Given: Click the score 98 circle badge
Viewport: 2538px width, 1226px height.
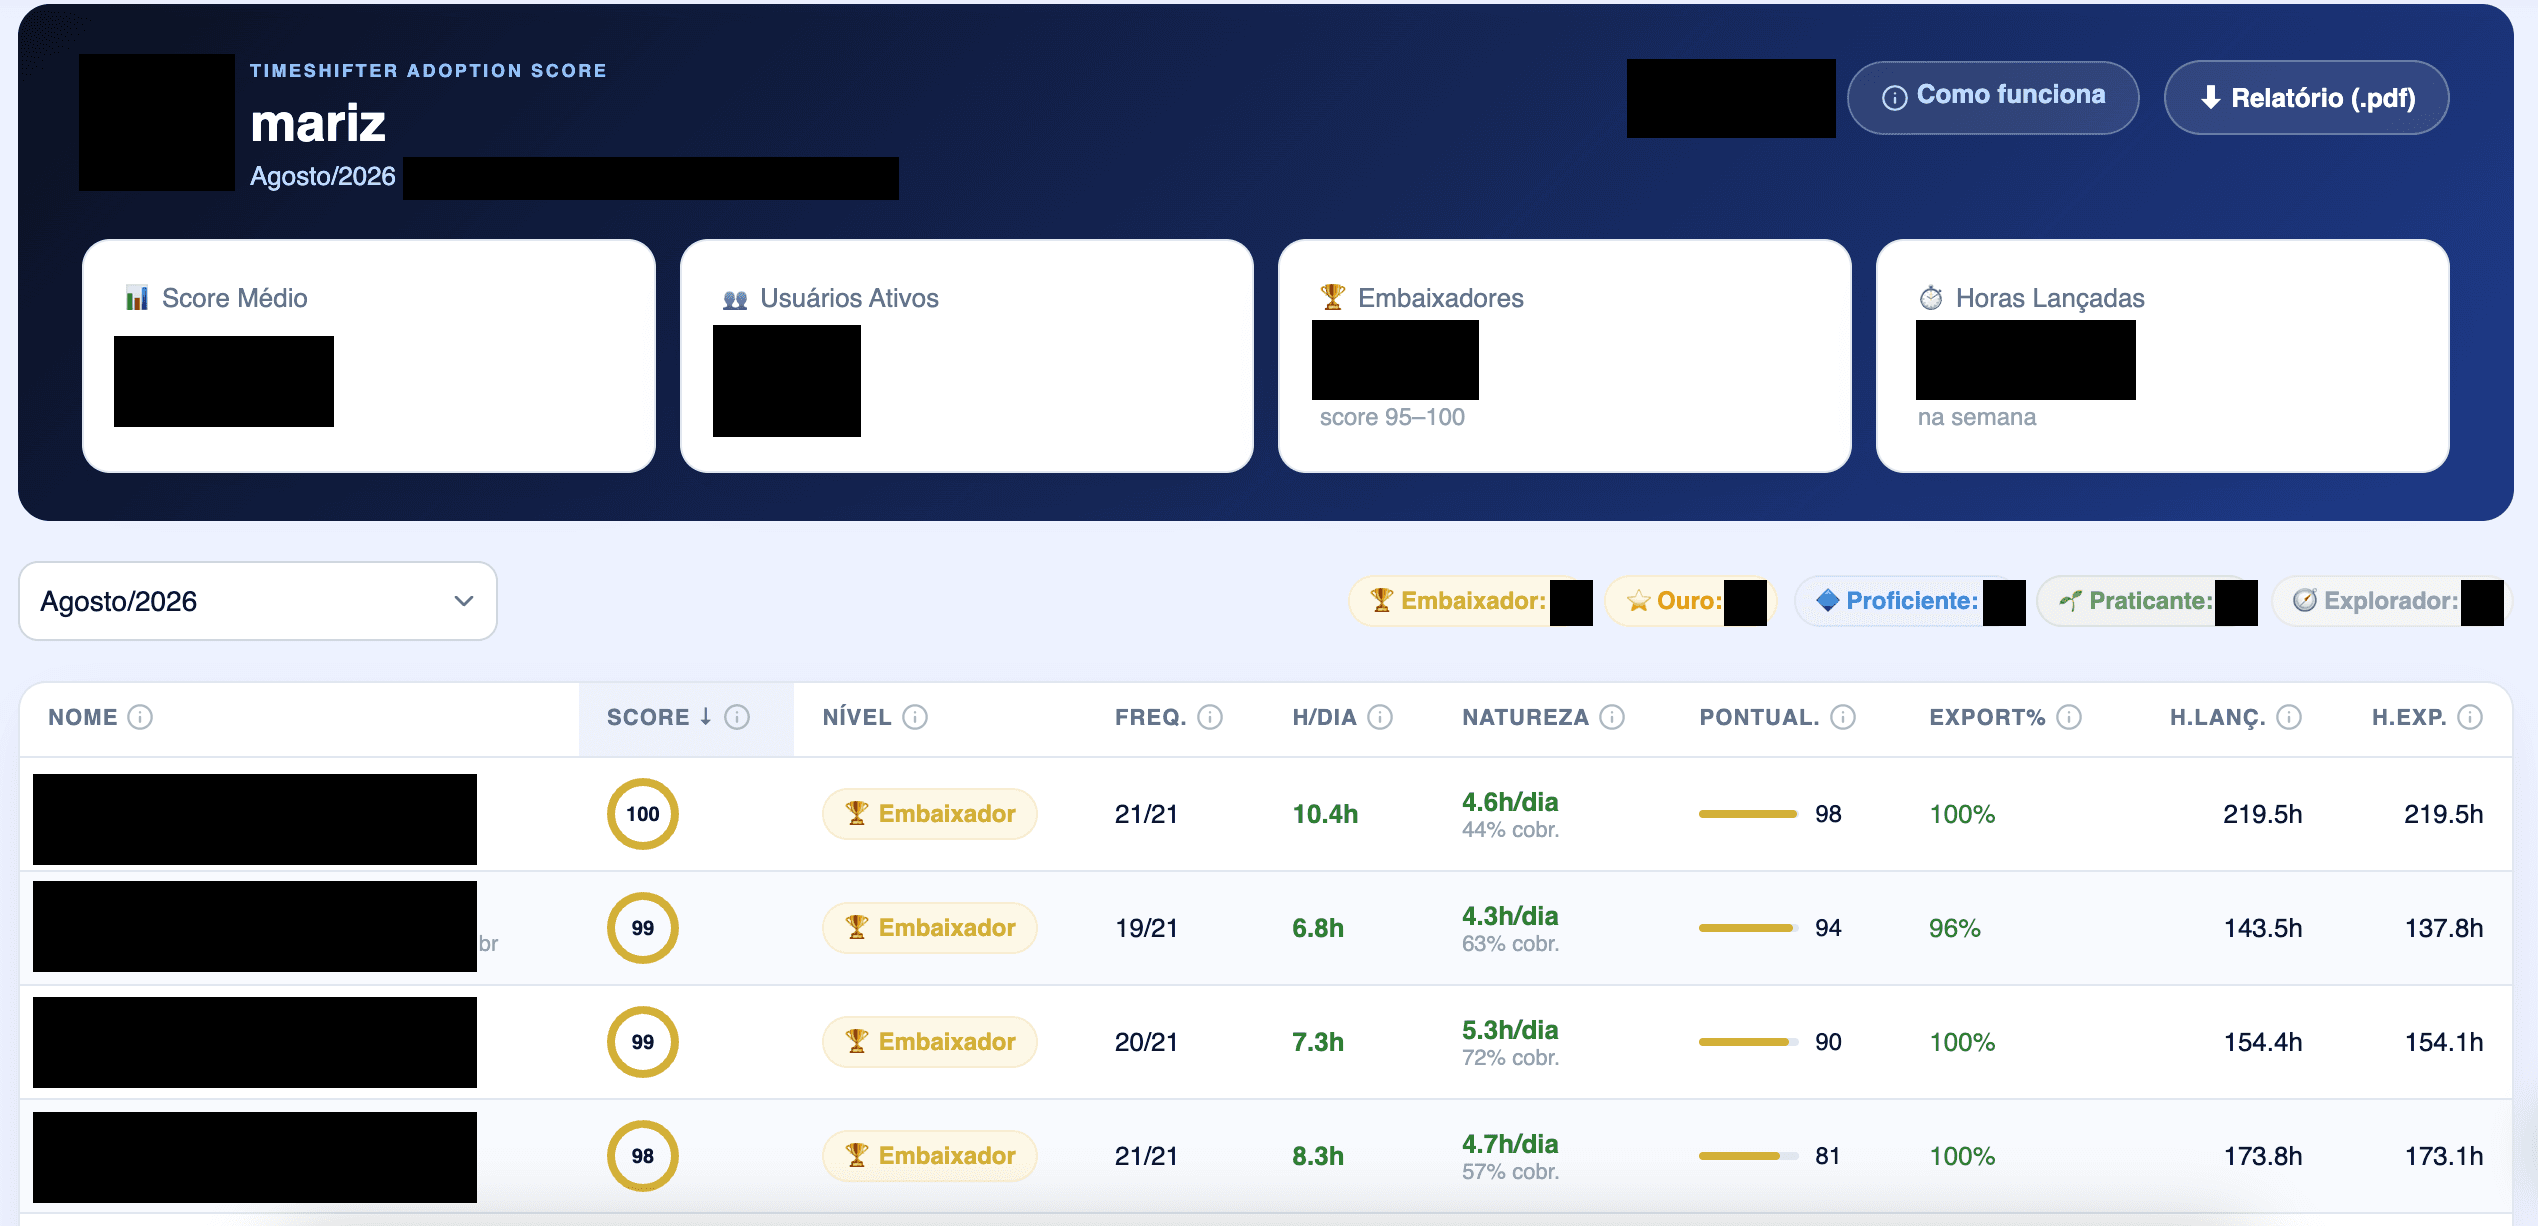Looking at the screenshot, I should coord(643,1156).
